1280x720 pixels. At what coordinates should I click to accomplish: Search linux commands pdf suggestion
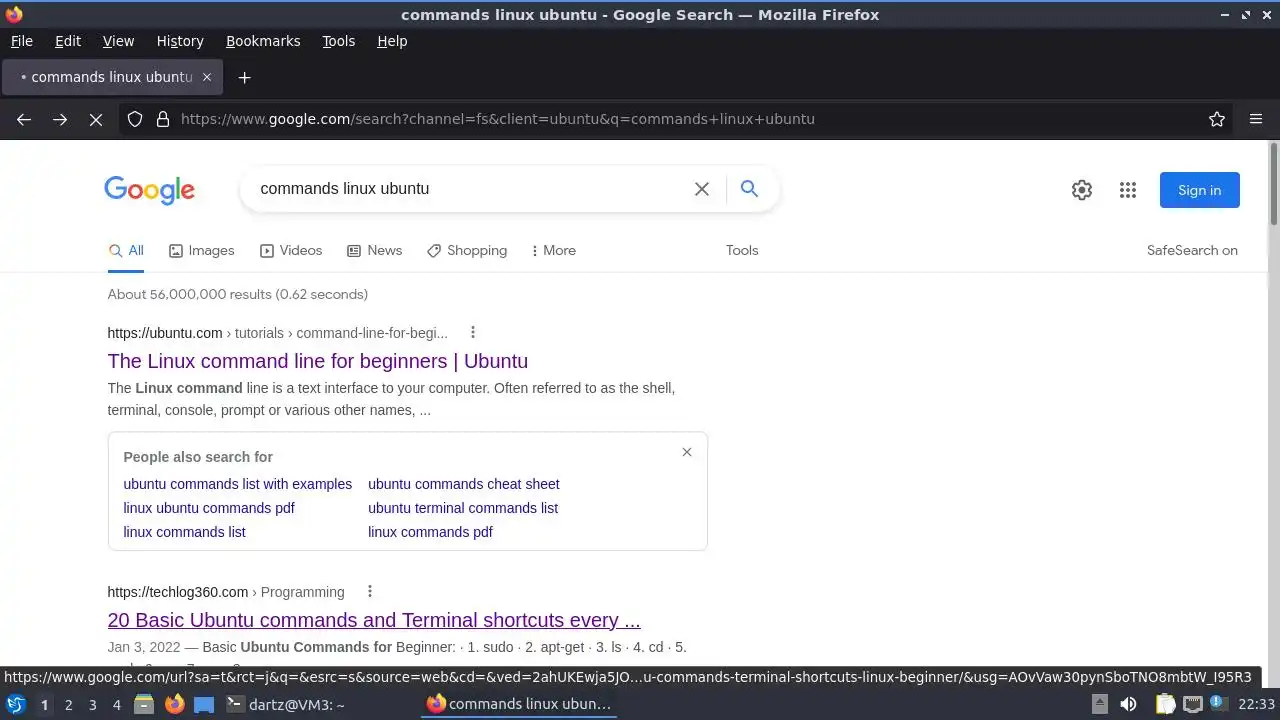click(x=430, y=532)
